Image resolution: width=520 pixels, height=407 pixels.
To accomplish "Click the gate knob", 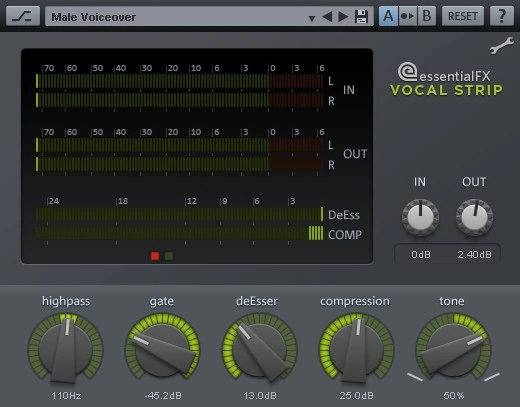I will 162,348.
